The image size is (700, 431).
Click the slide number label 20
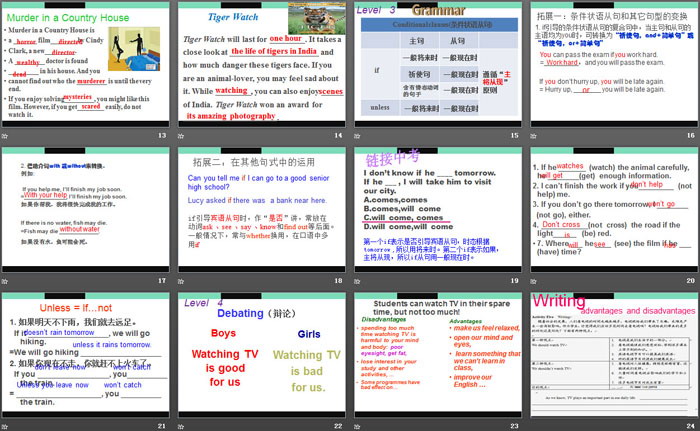tap(691, 280)
